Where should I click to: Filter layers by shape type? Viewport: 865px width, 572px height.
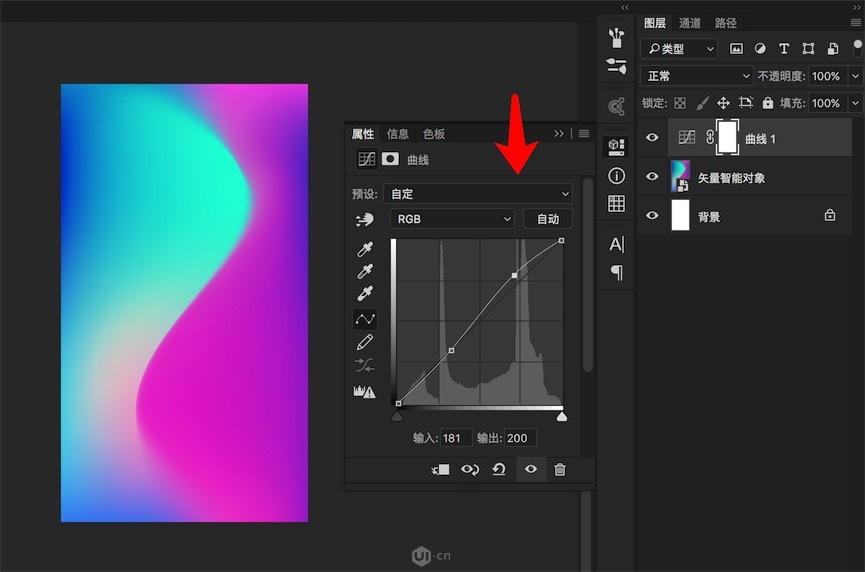[x=808, y=49]
